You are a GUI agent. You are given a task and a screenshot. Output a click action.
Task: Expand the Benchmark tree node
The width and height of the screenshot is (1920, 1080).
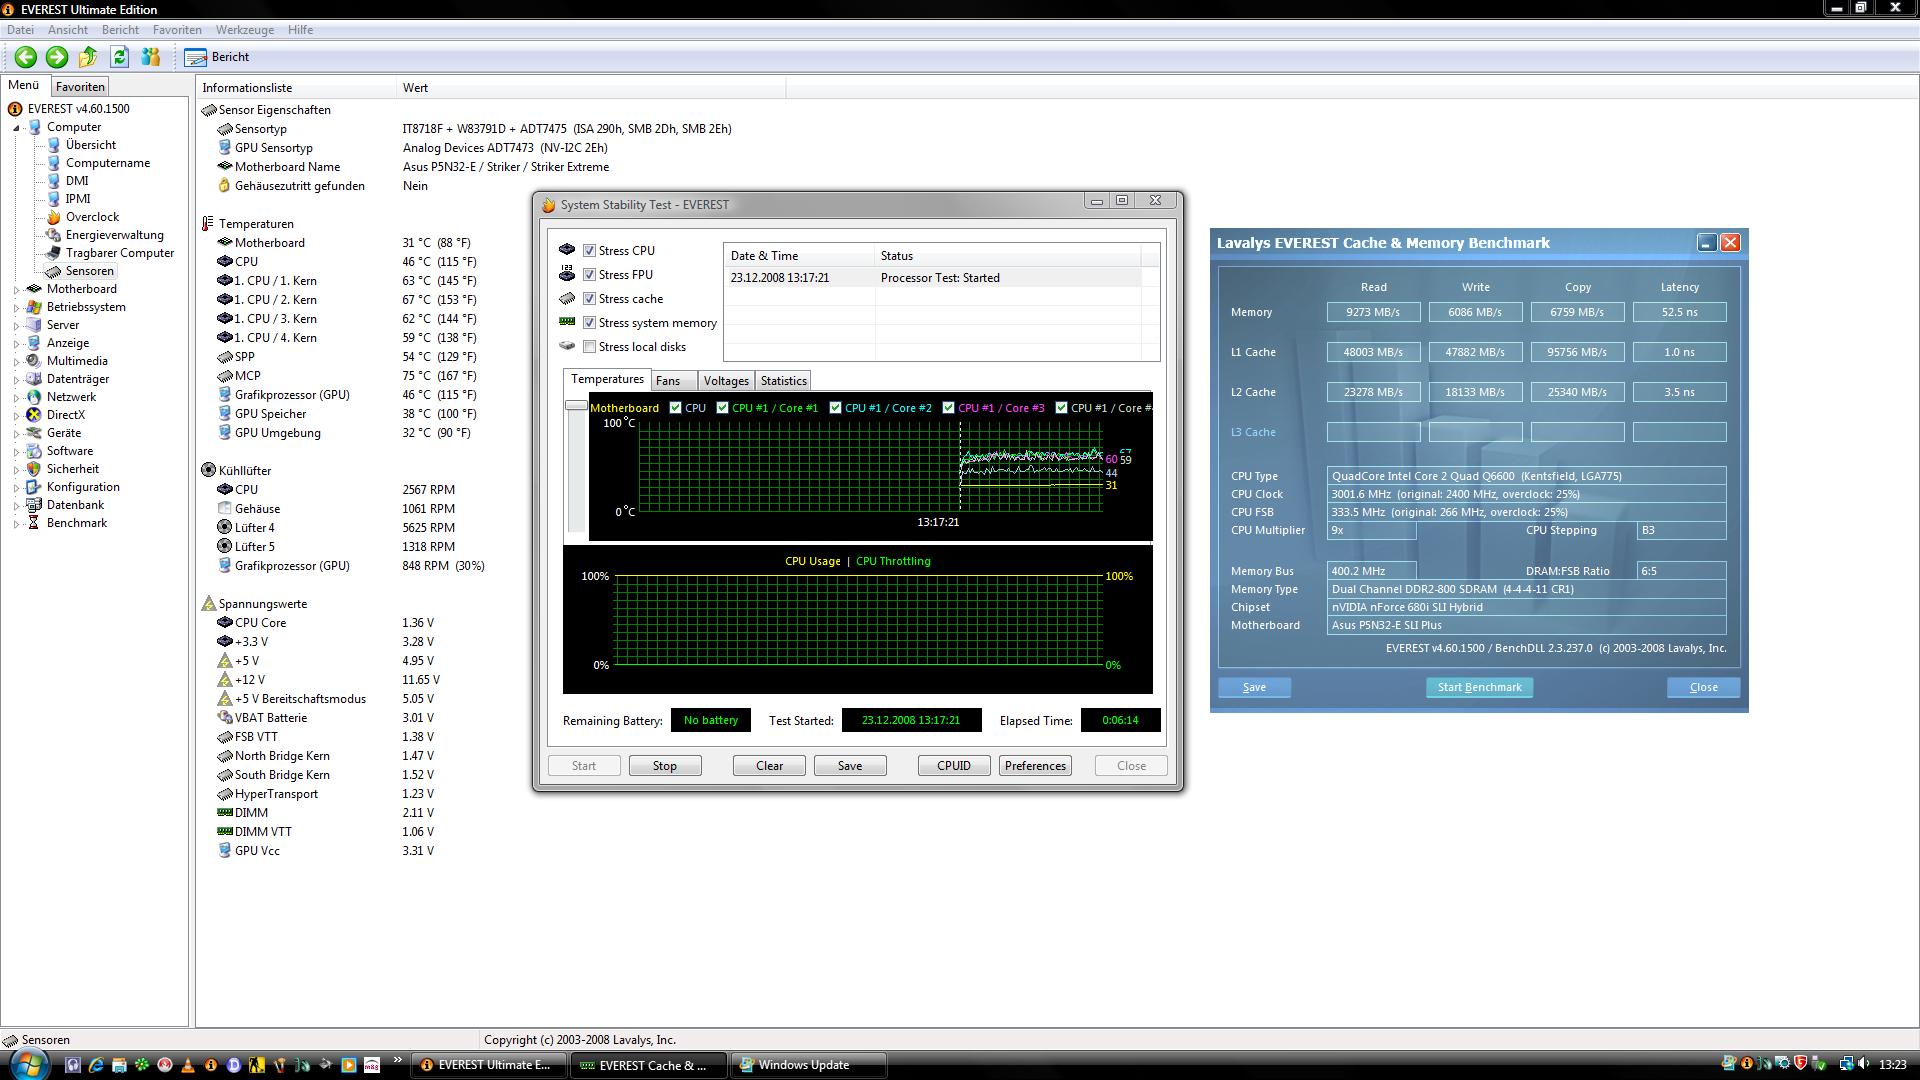[x=17, y=524]
